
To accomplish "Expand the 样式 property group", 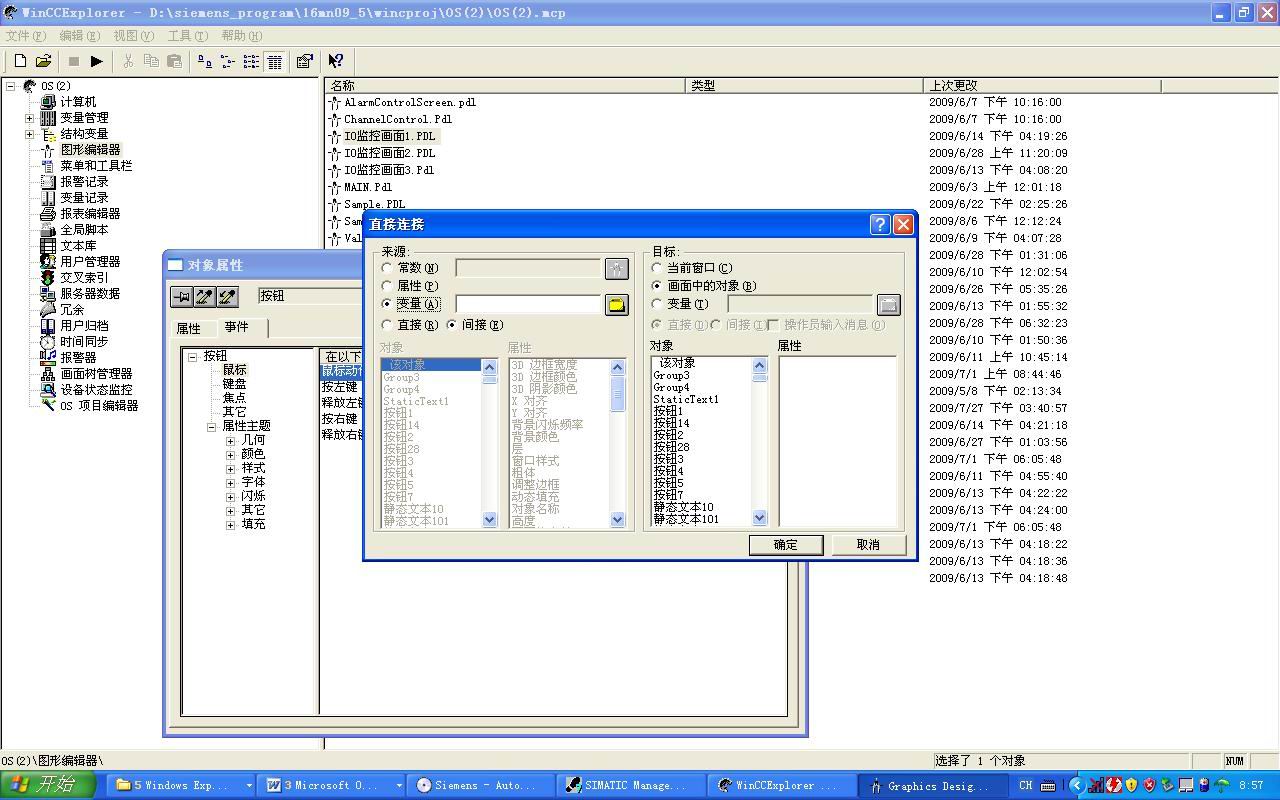I will click(x=231, y=468).
